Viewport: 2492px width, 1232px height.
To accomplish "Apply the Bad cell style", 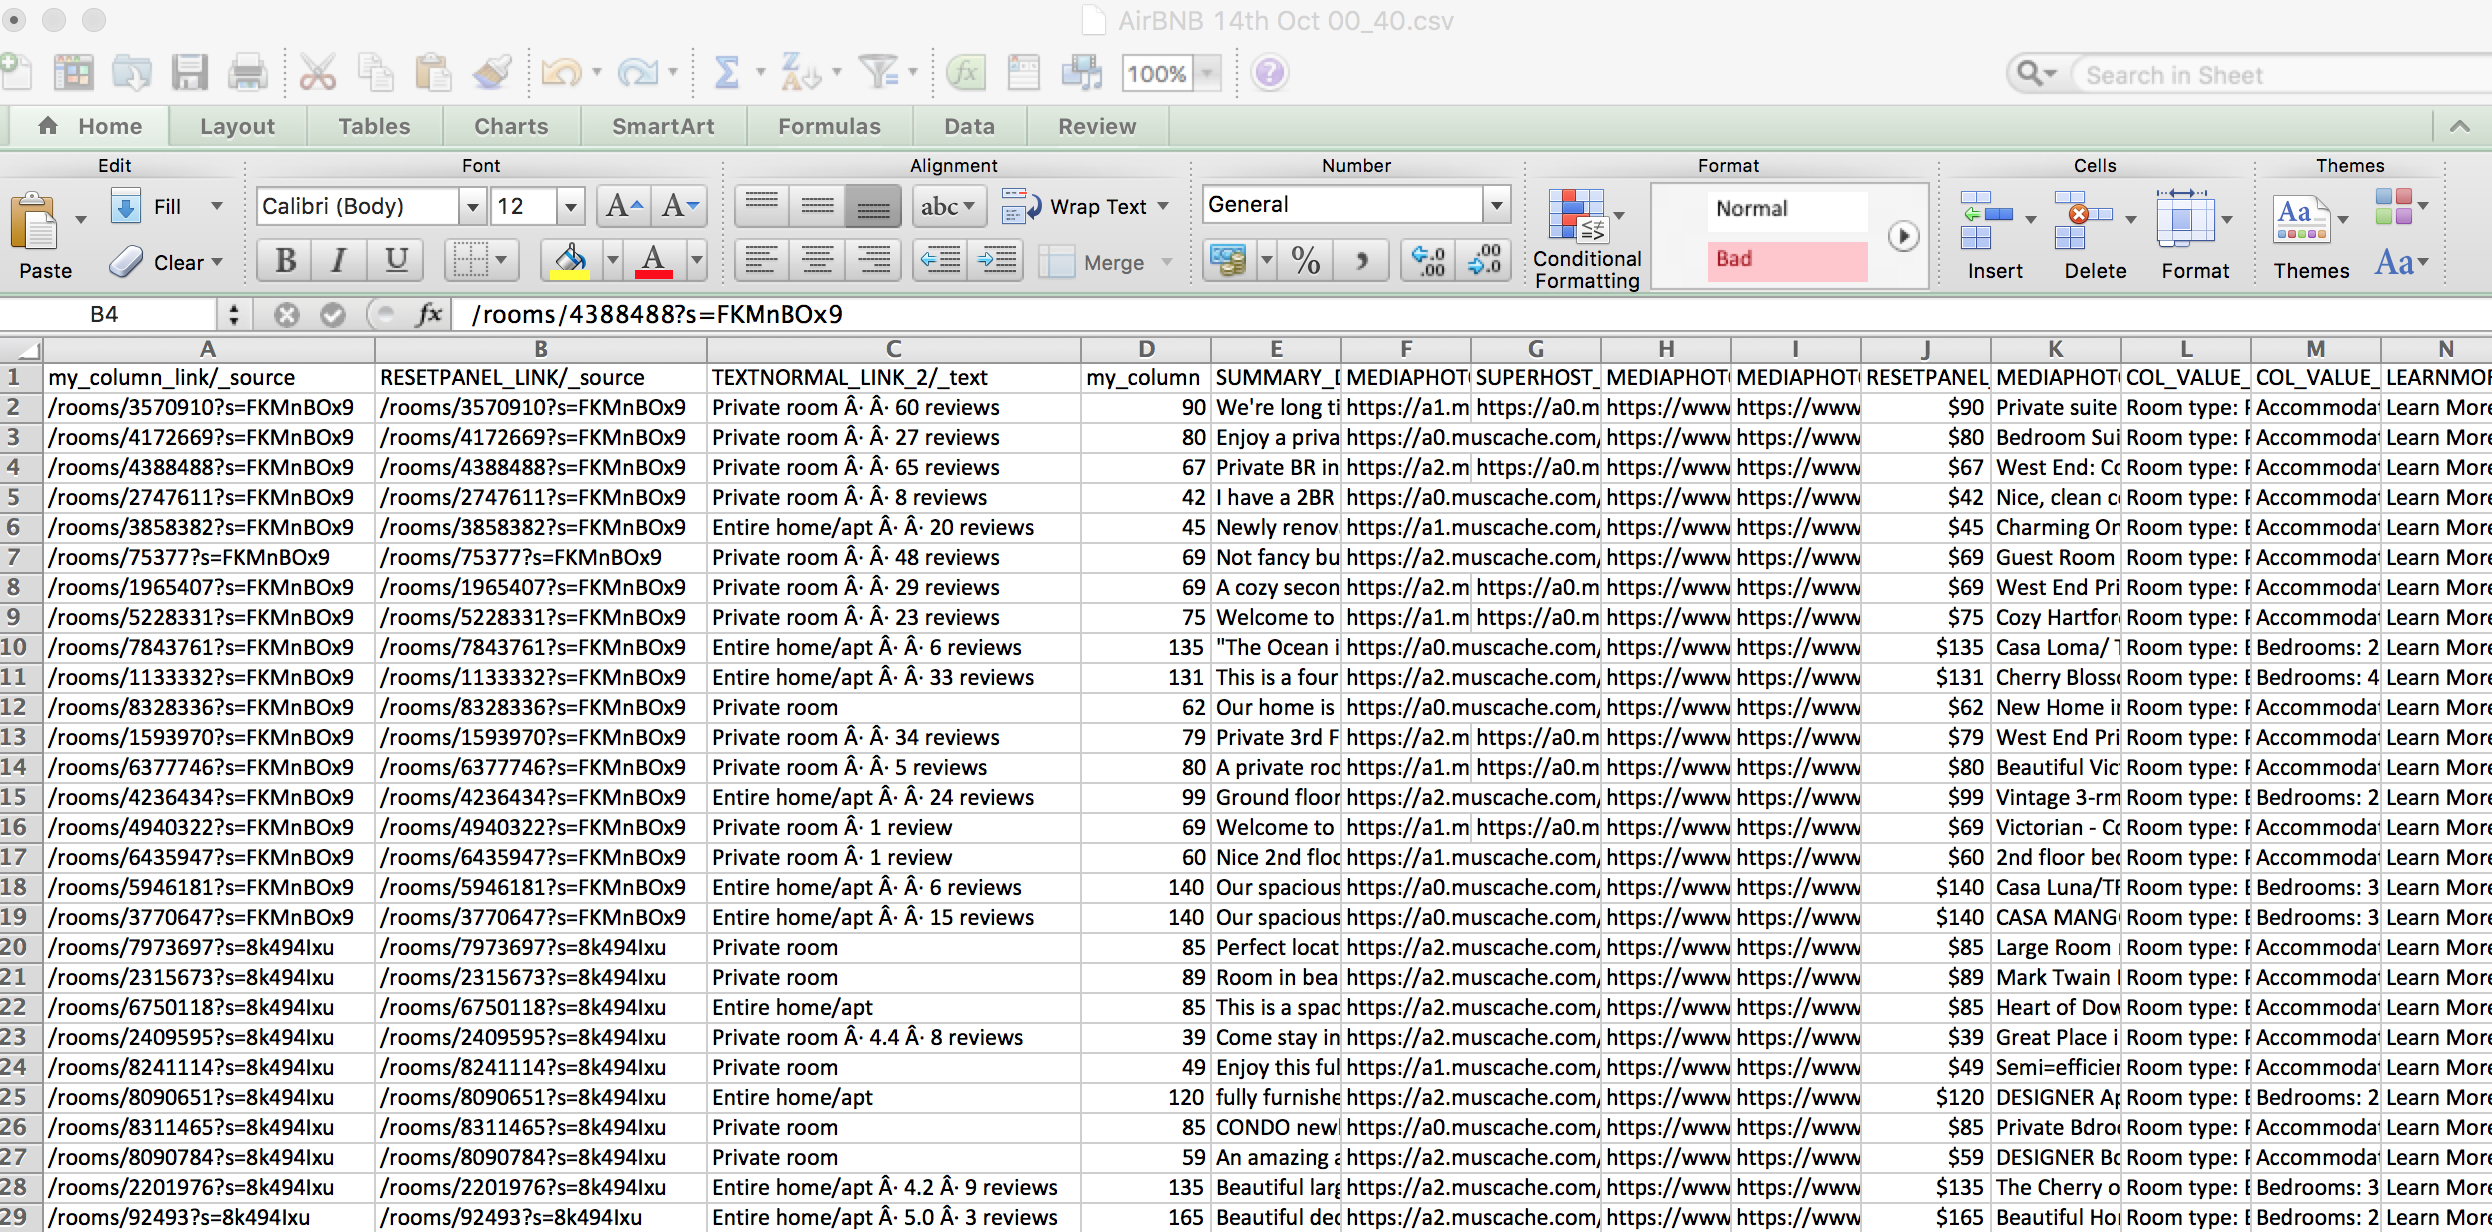I will click(1786, 259).
